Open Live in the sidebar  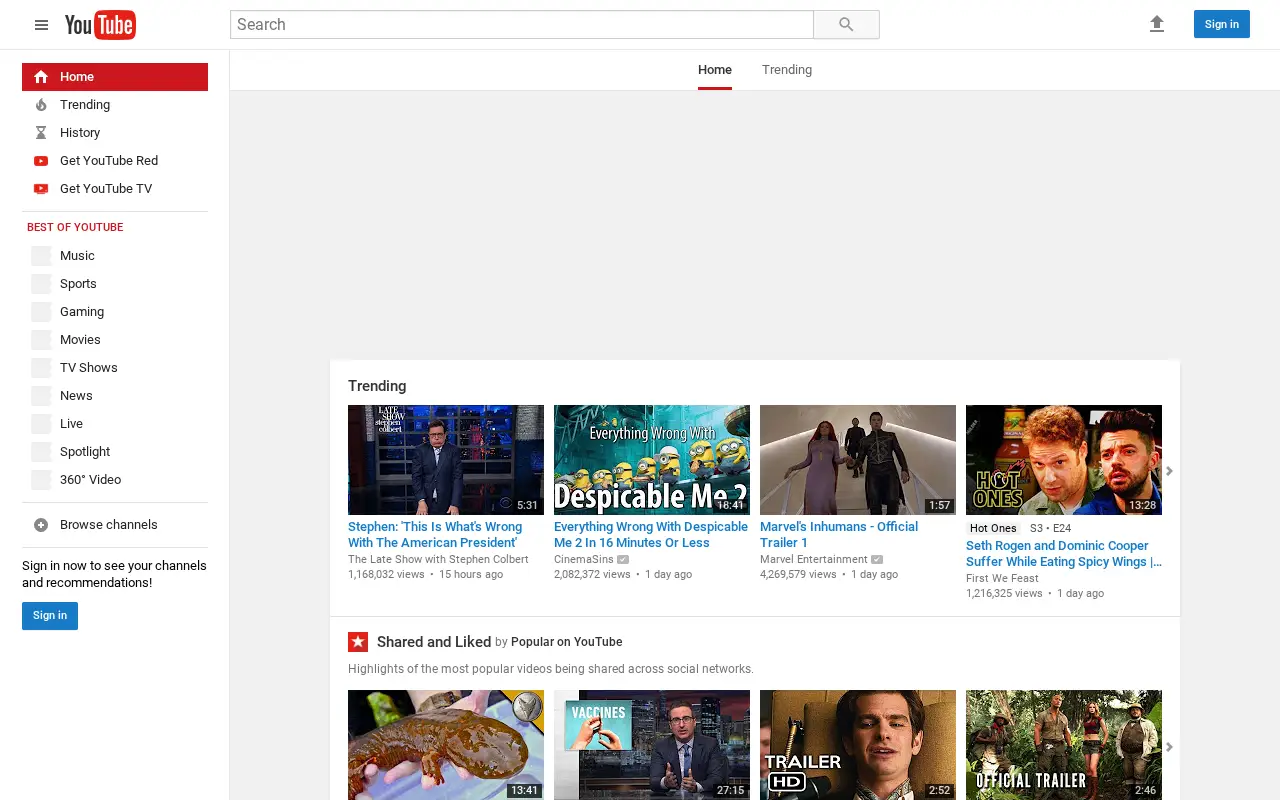click(x=115, y=424)
